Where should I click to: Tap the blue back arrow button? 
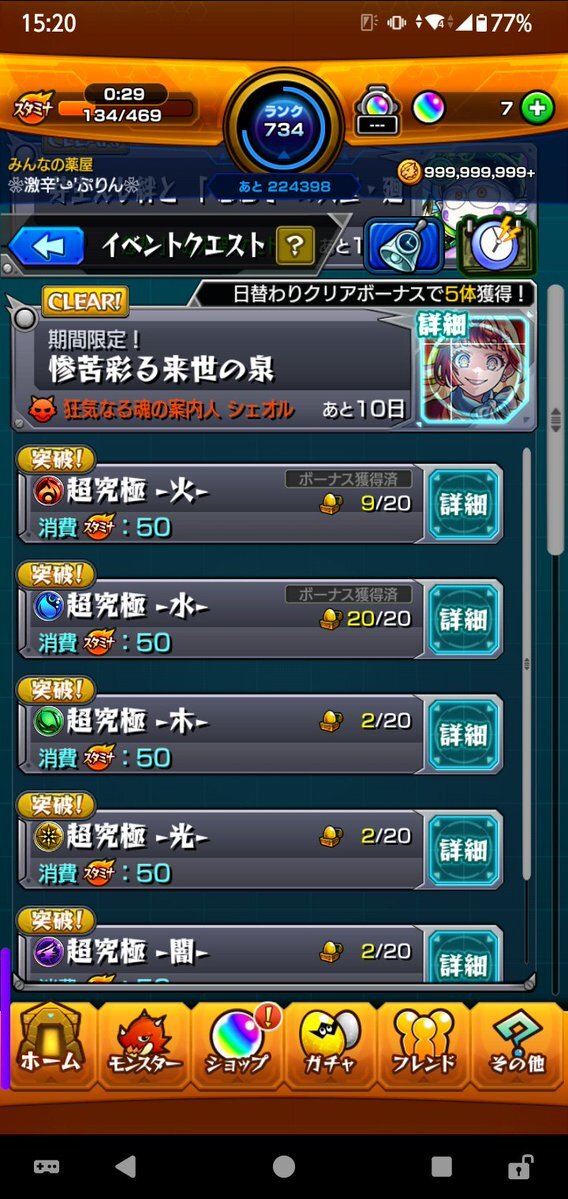pos(46,246)
